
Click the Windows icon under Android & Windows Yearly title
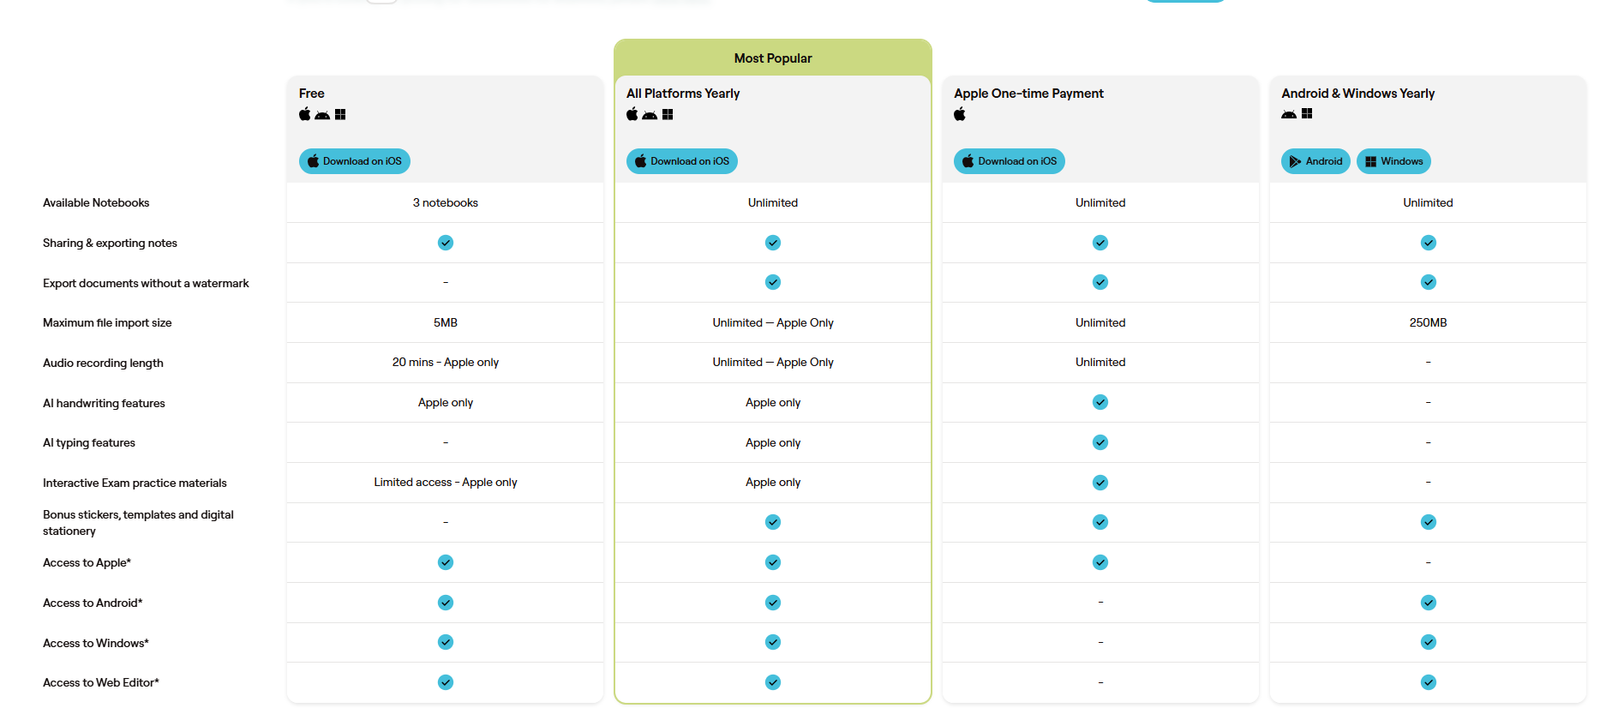point(1307,114)
